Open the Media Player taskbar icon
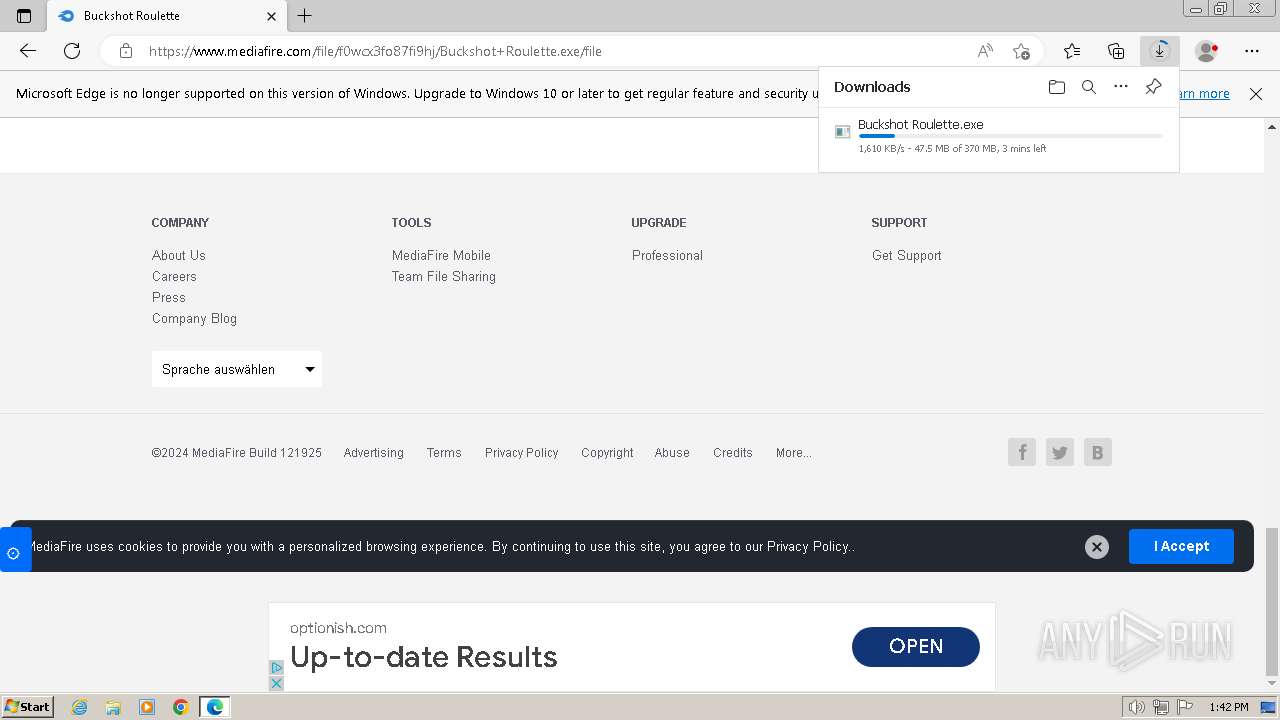 pyautogui.click(x=147, y=707)
